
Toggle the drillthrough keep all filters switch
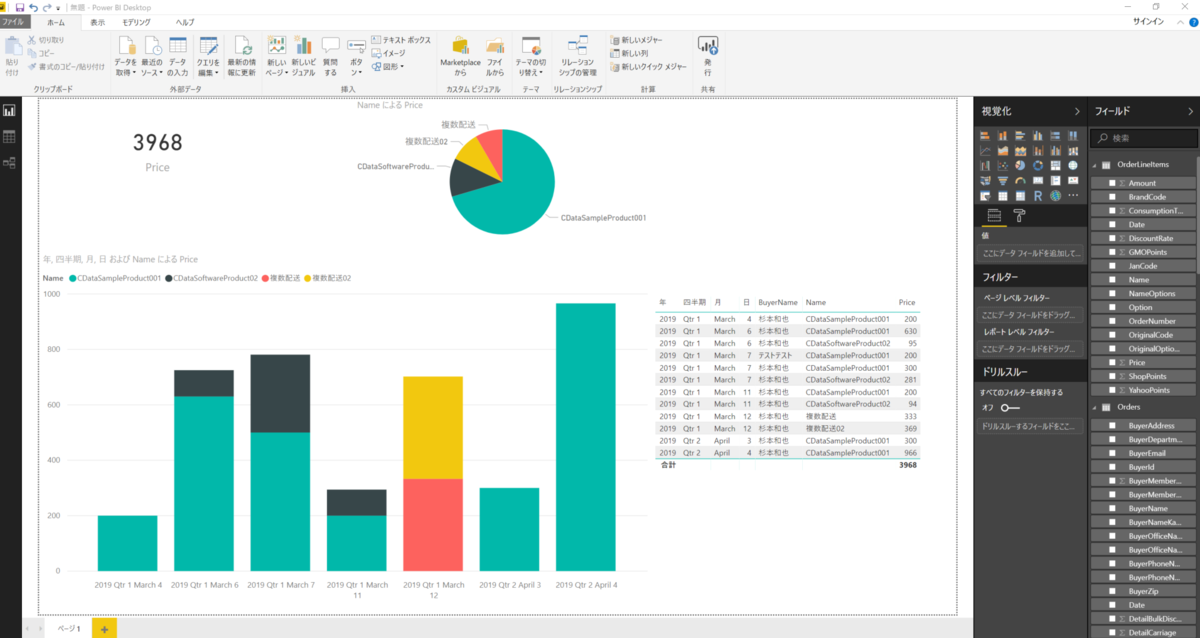[1010, 408]
